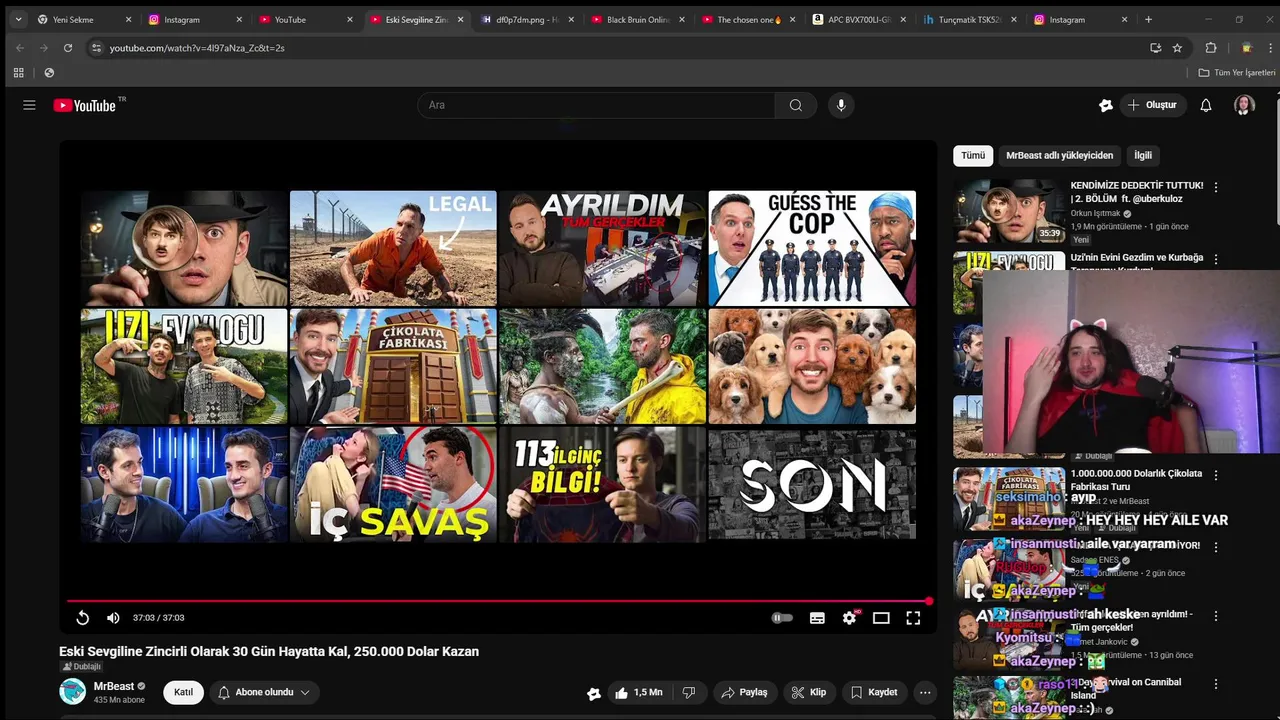Select the Tümü filter chip

[x=973, y=155]
